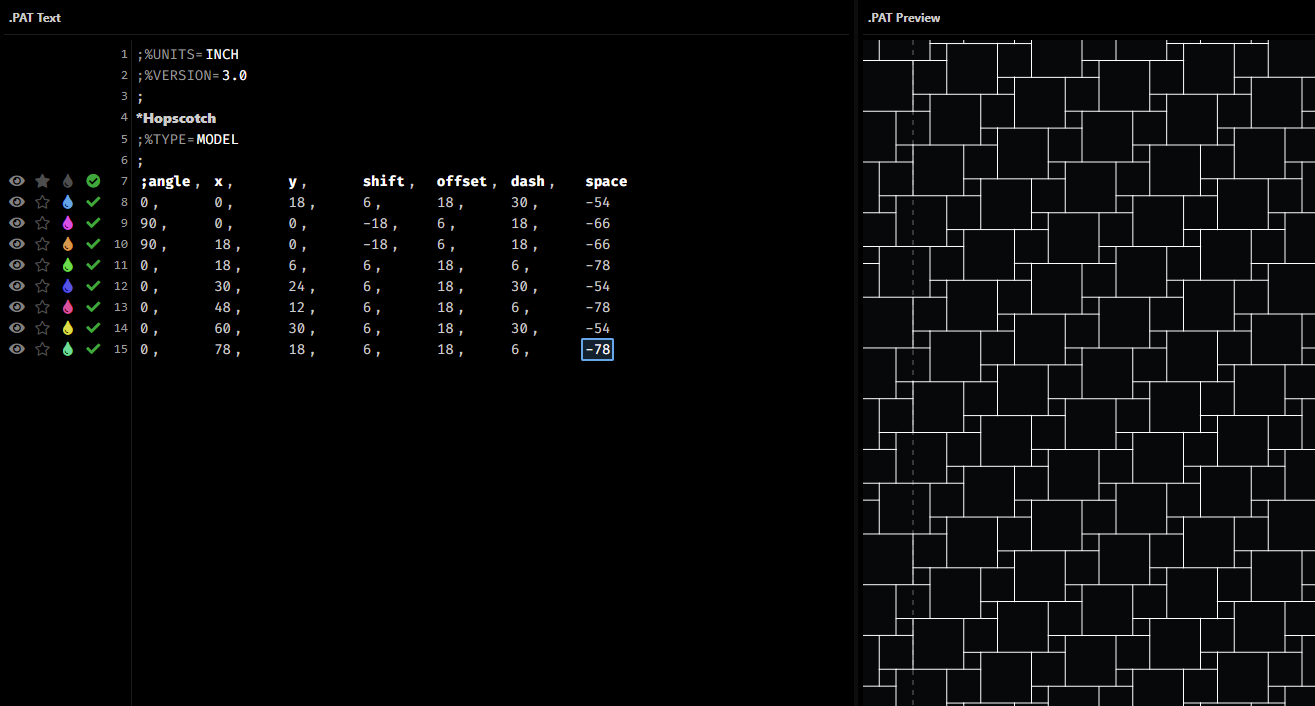Image resolution: width=1315 pixels, height=706 pixels.
Task: Click the orange droplet icon on line 10
Action: (x=67, y=244)
